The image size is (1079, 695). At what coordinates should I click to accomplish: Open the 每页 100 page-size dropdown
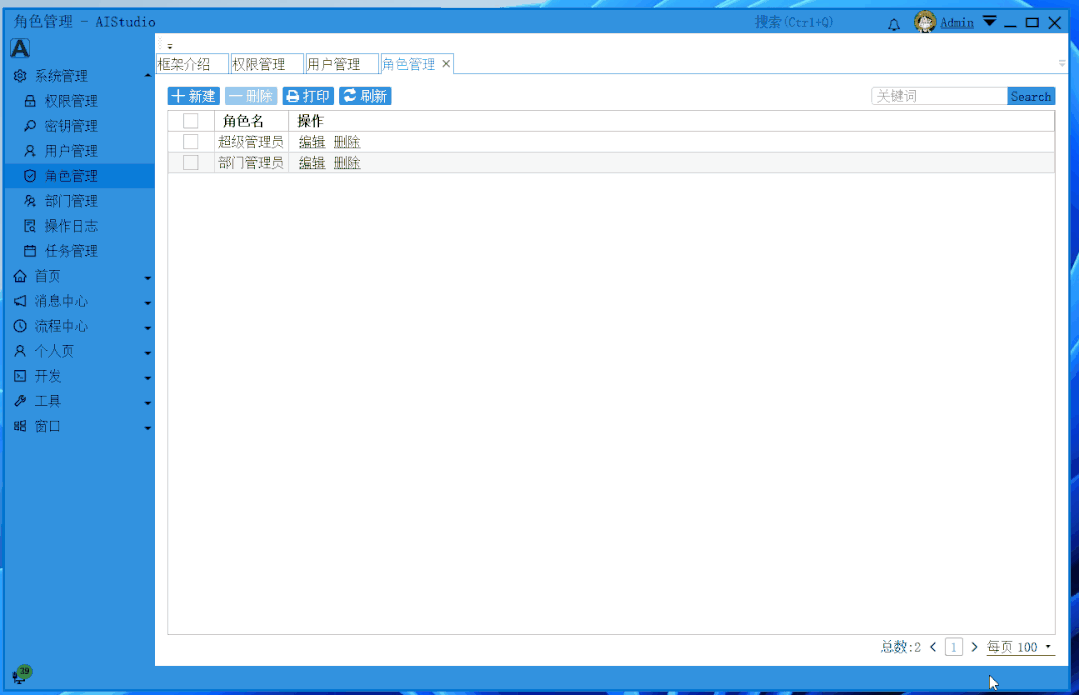click(1019, 647)
